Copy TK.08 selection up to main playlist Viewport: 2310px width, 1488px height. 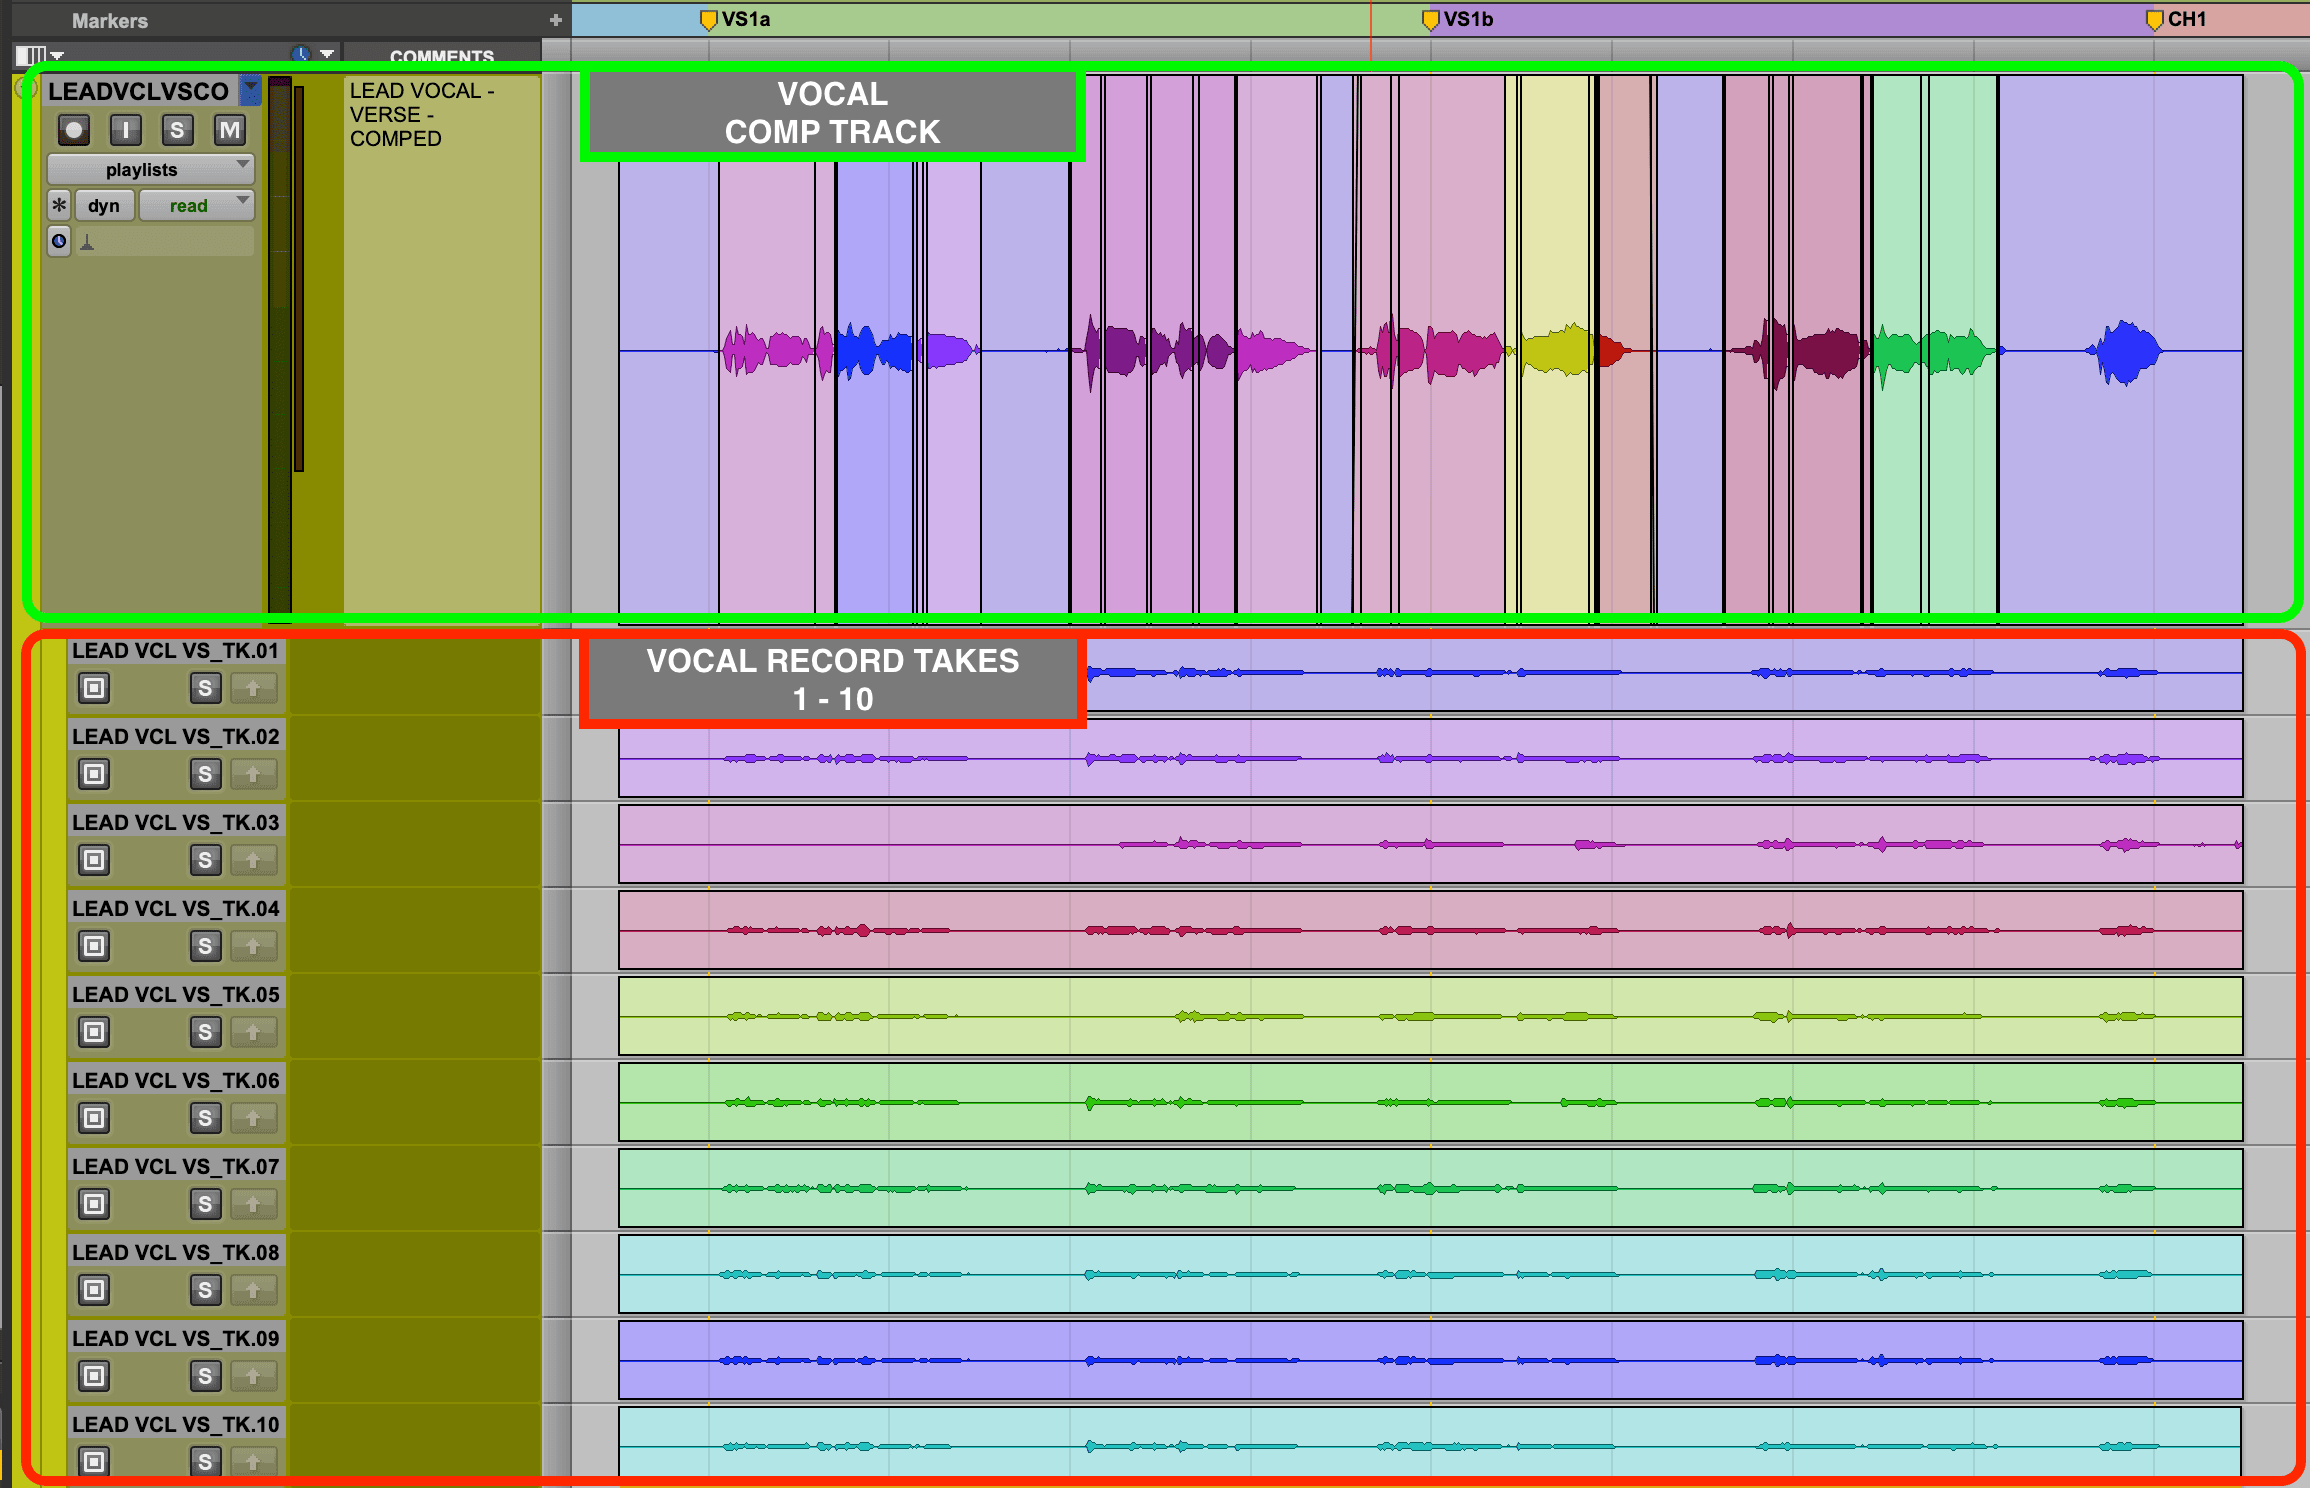click(x=253, y=1290)
